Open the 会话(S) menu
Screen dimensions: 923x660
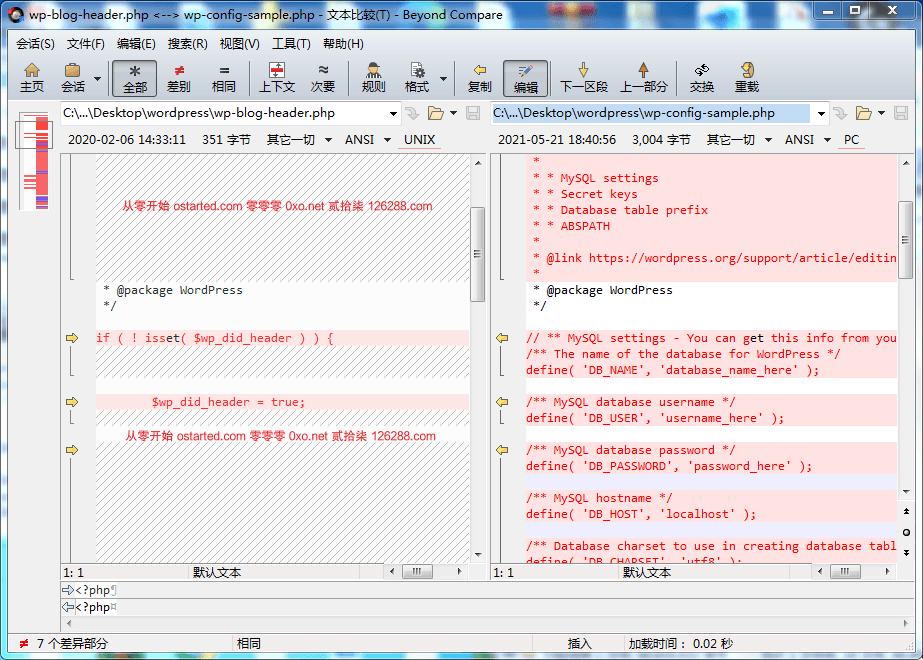[35, 44]
